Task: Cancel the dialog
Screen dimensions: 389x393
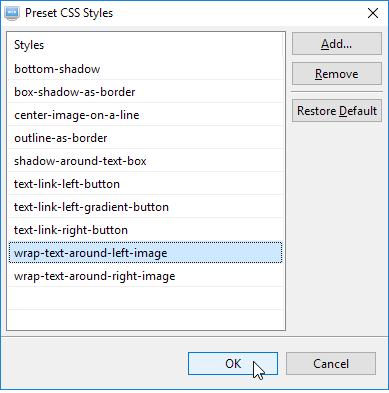Action: pyautogui.click(x=331, y=363)
